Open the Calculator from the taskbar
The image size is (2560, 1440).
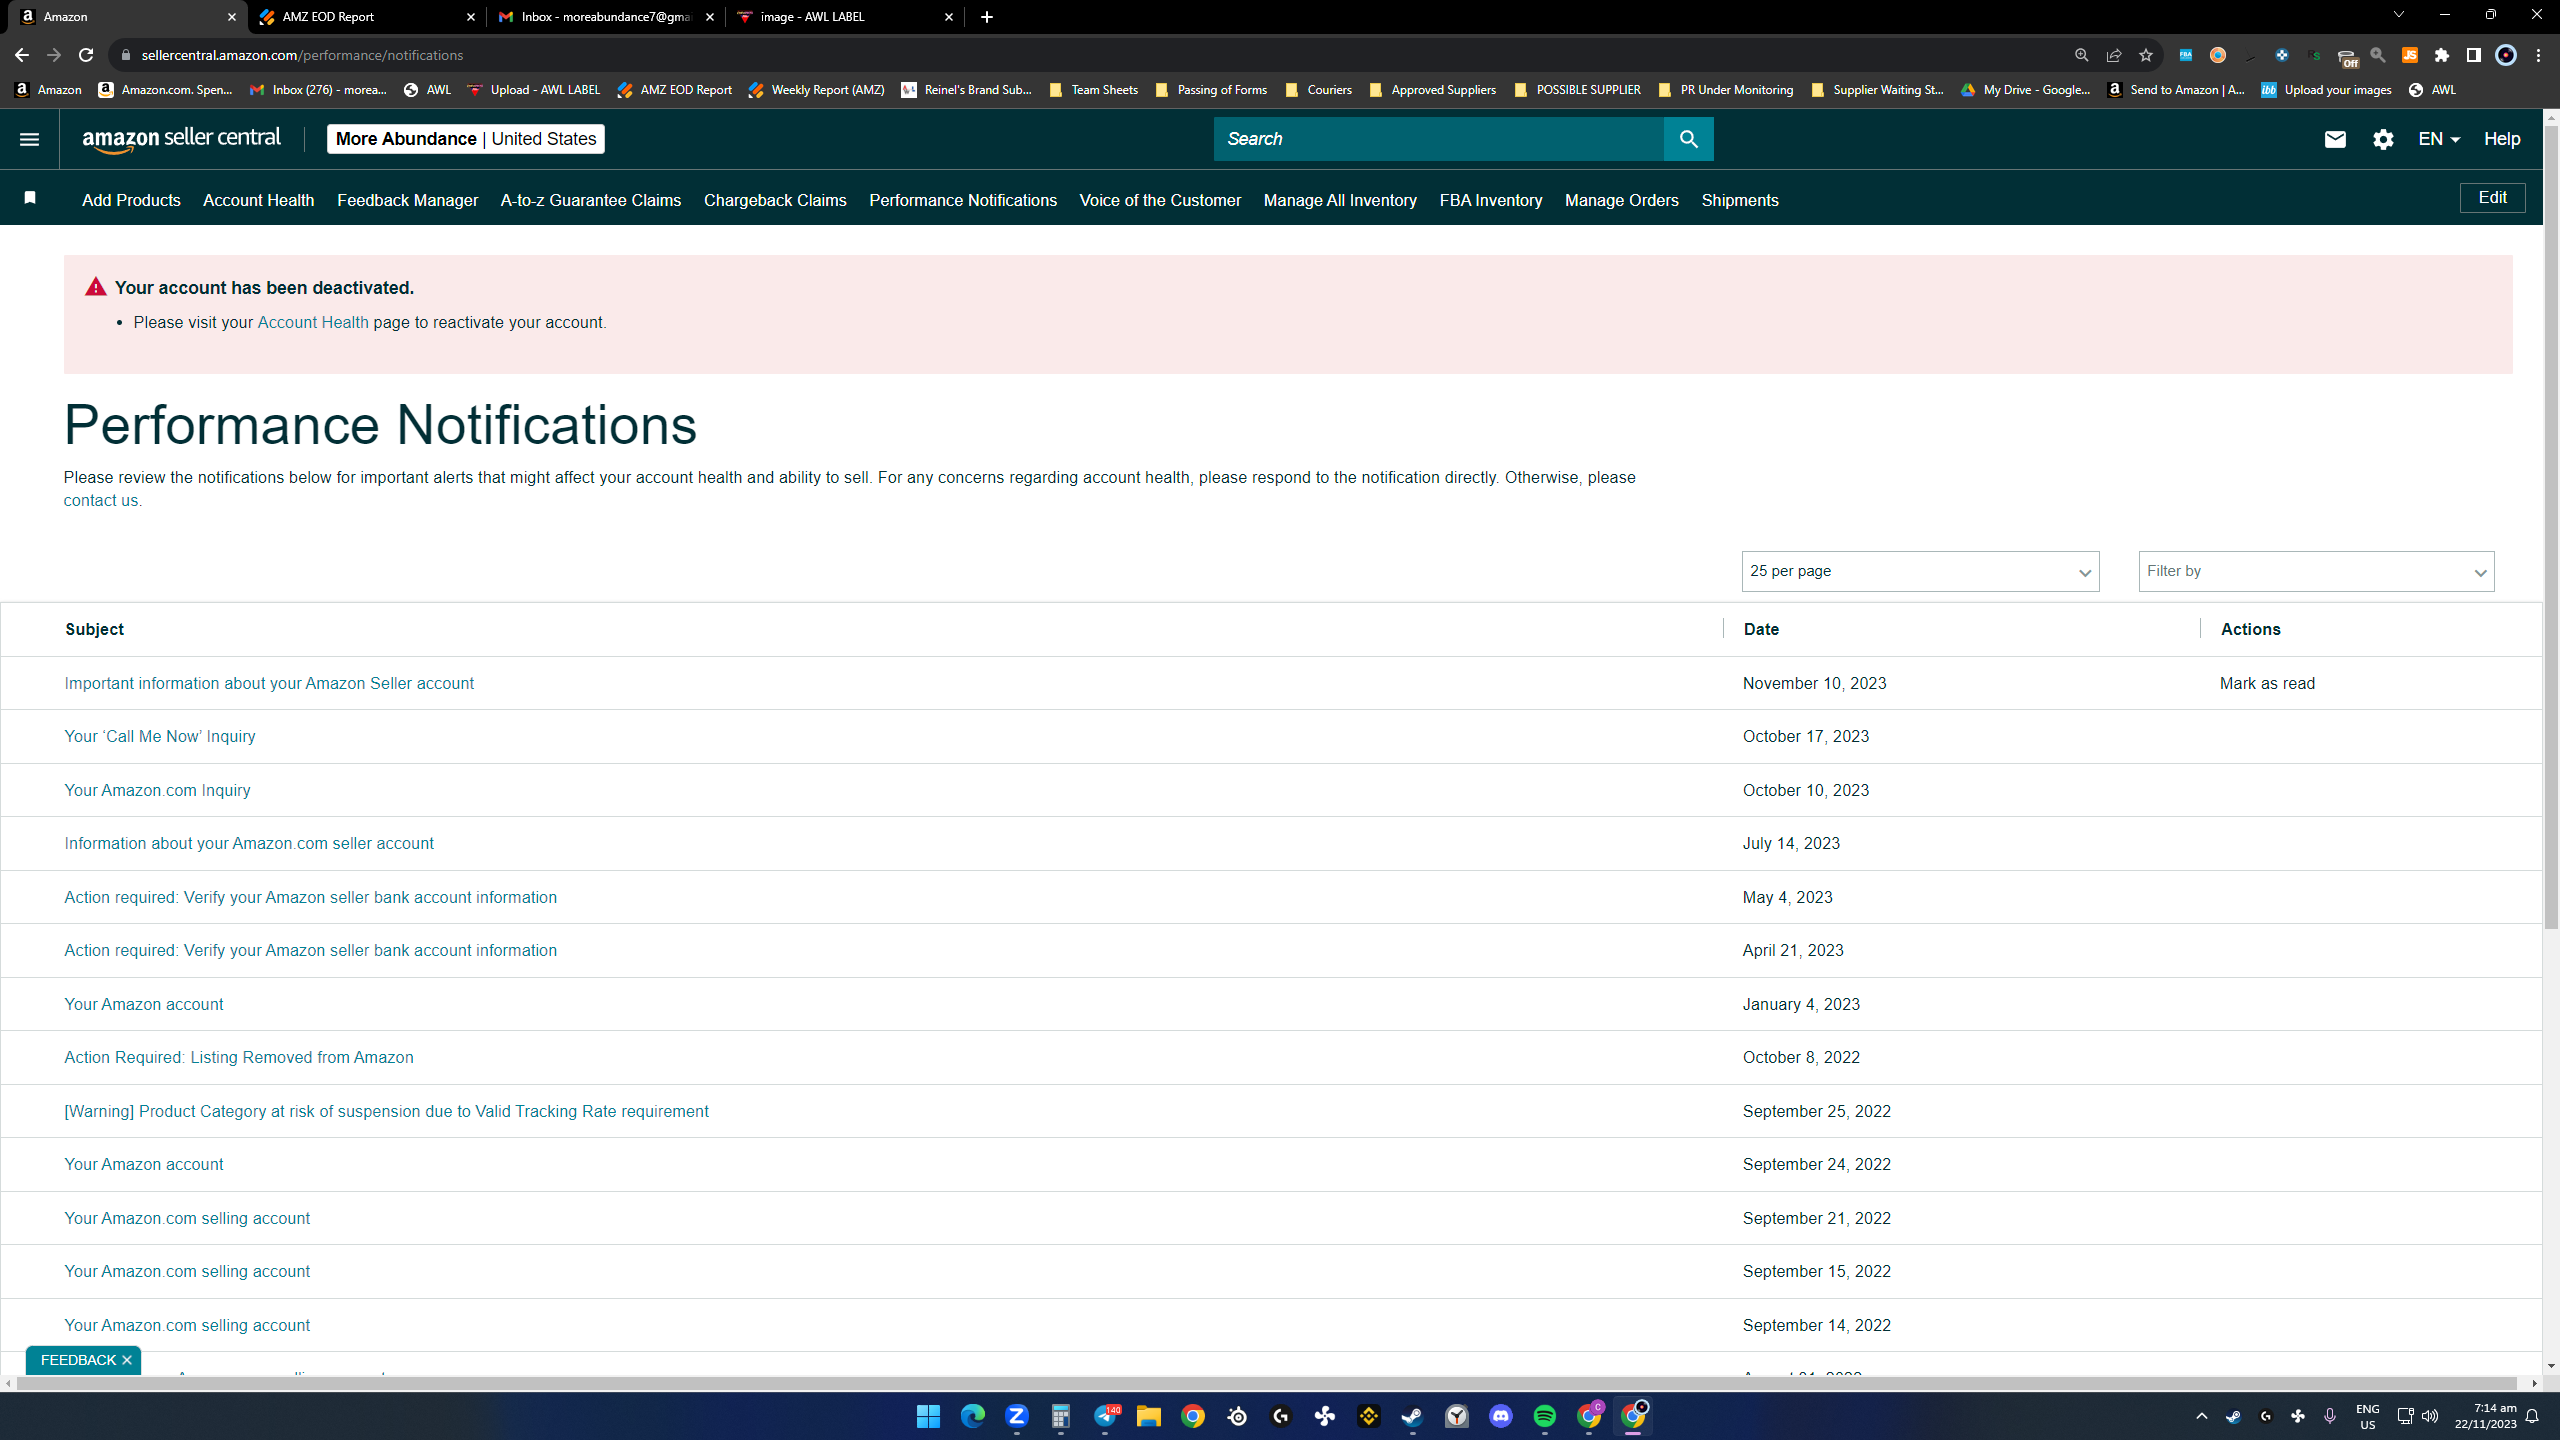1060,1416
